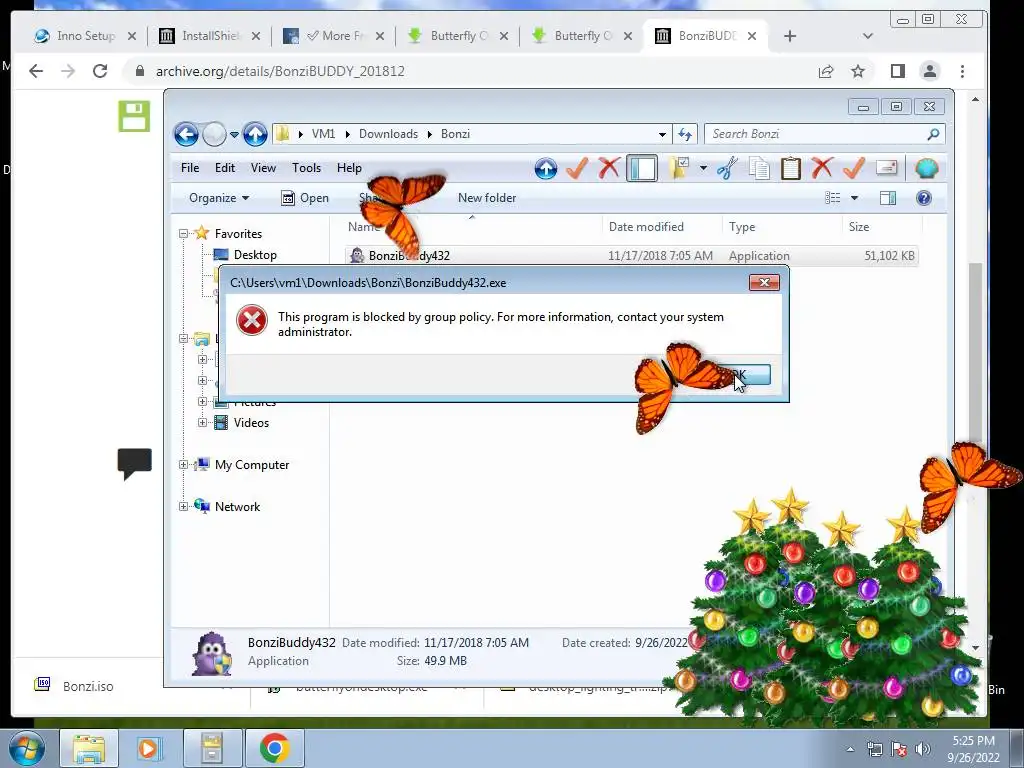Click the Classic Shell Up toolbar icon

(545, 168)
